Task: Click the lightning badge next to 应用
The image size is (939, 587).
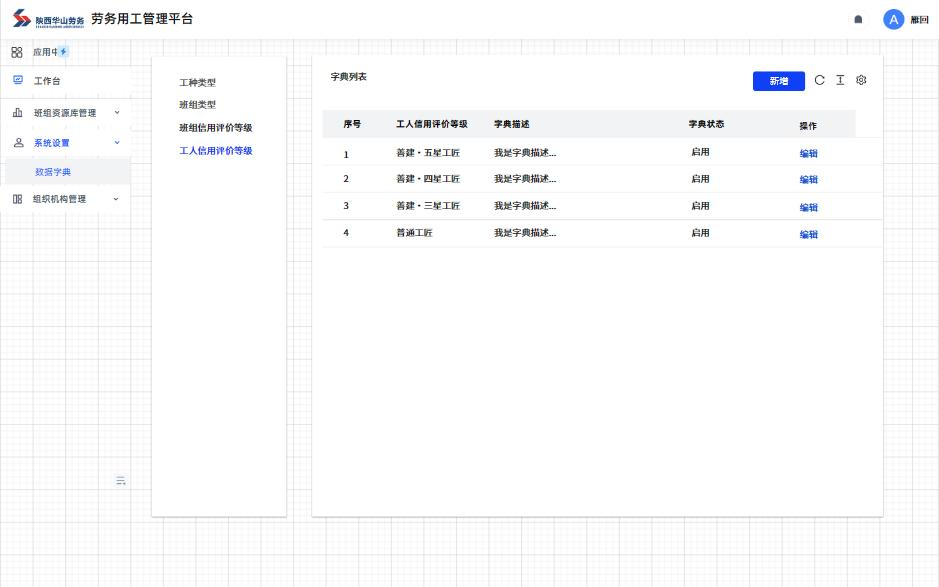Action: coord(63,52)
